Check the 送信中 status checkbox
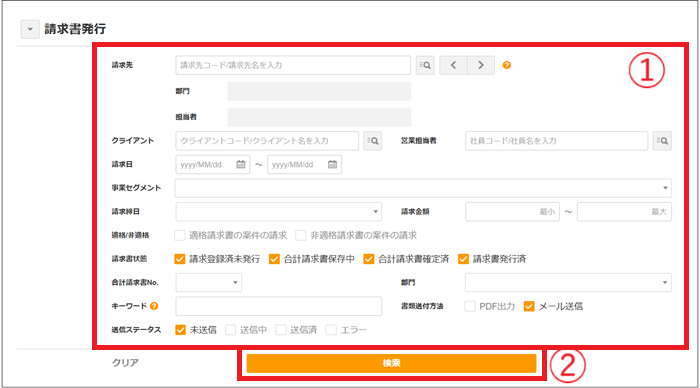The width and height of the screenshot is (700, 388). click(x=230, y=330)
